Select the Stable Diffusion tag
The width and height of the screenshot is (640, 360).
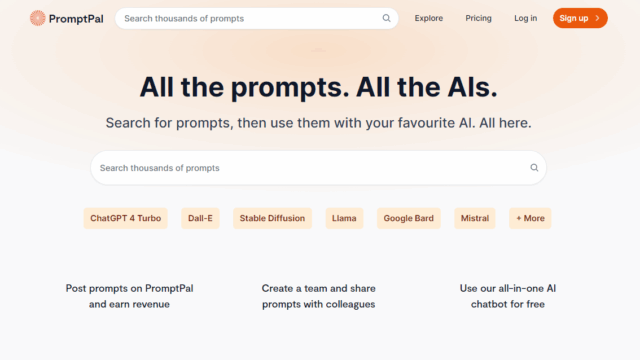[x=272, y=218]
